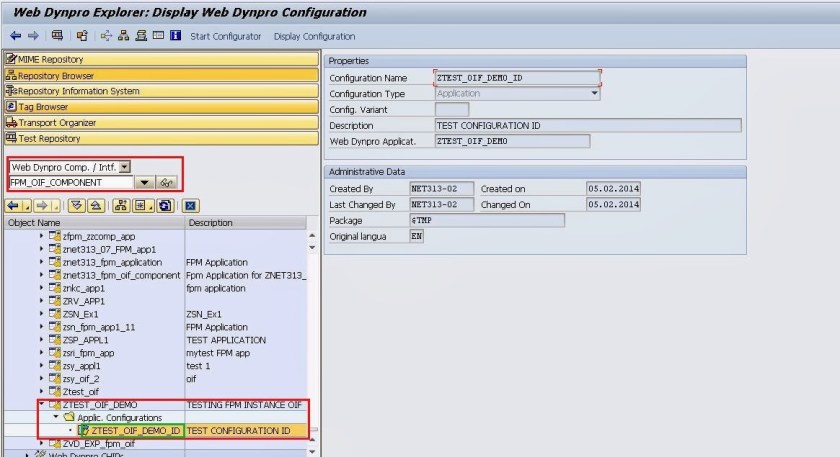The image size is (840, 457).
Task: Click the Start Configurator button
Action: point(225,36)
